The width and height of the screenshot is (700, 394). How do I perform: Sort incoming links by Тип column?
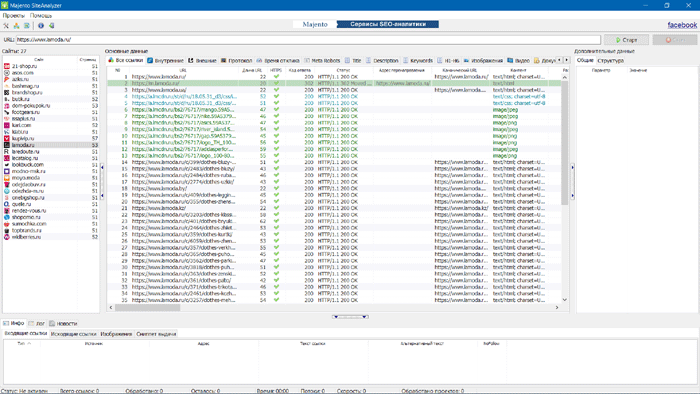coord(22,344)
